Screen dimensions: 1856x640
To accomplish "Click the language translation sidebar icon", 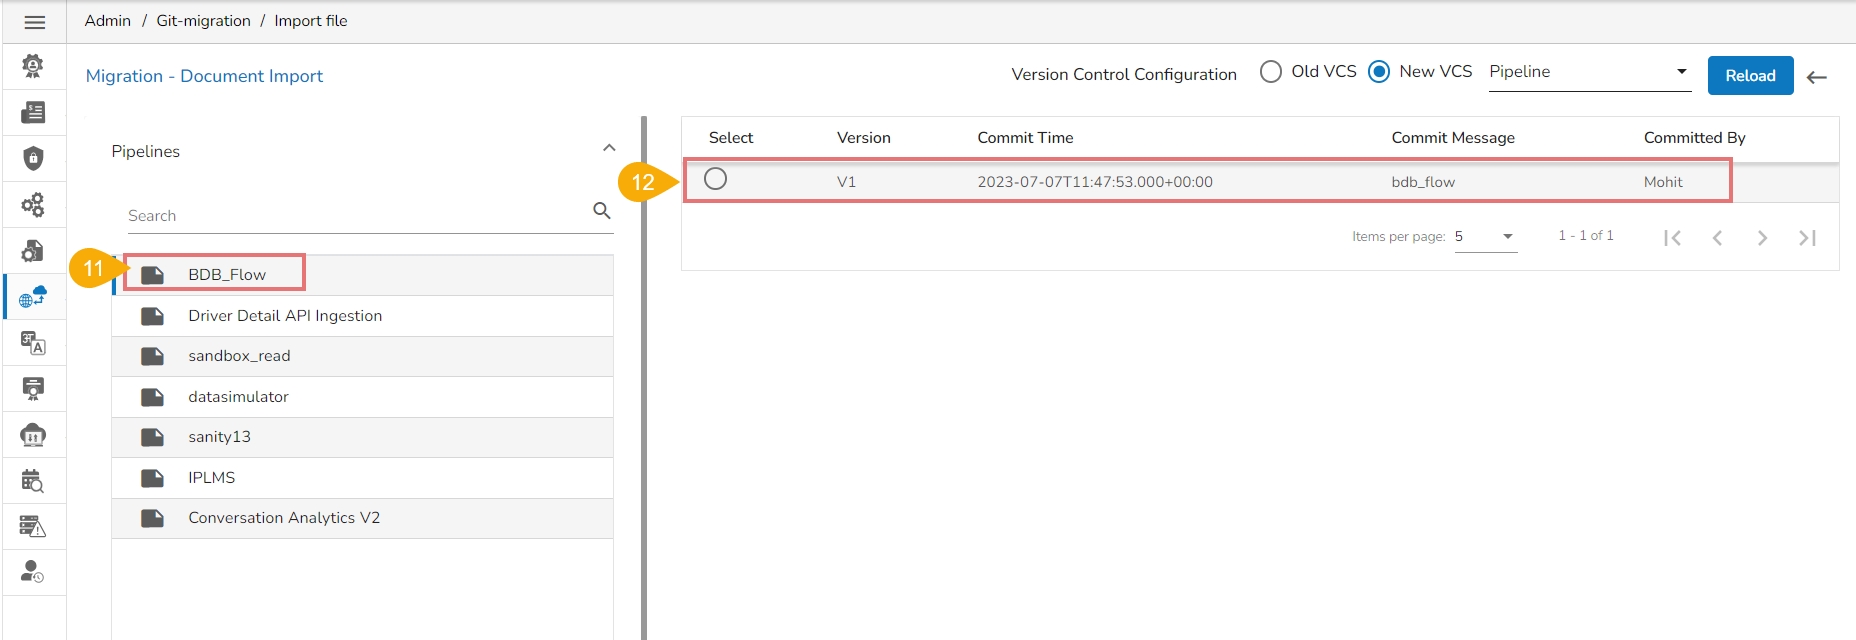I will [33, 344].
